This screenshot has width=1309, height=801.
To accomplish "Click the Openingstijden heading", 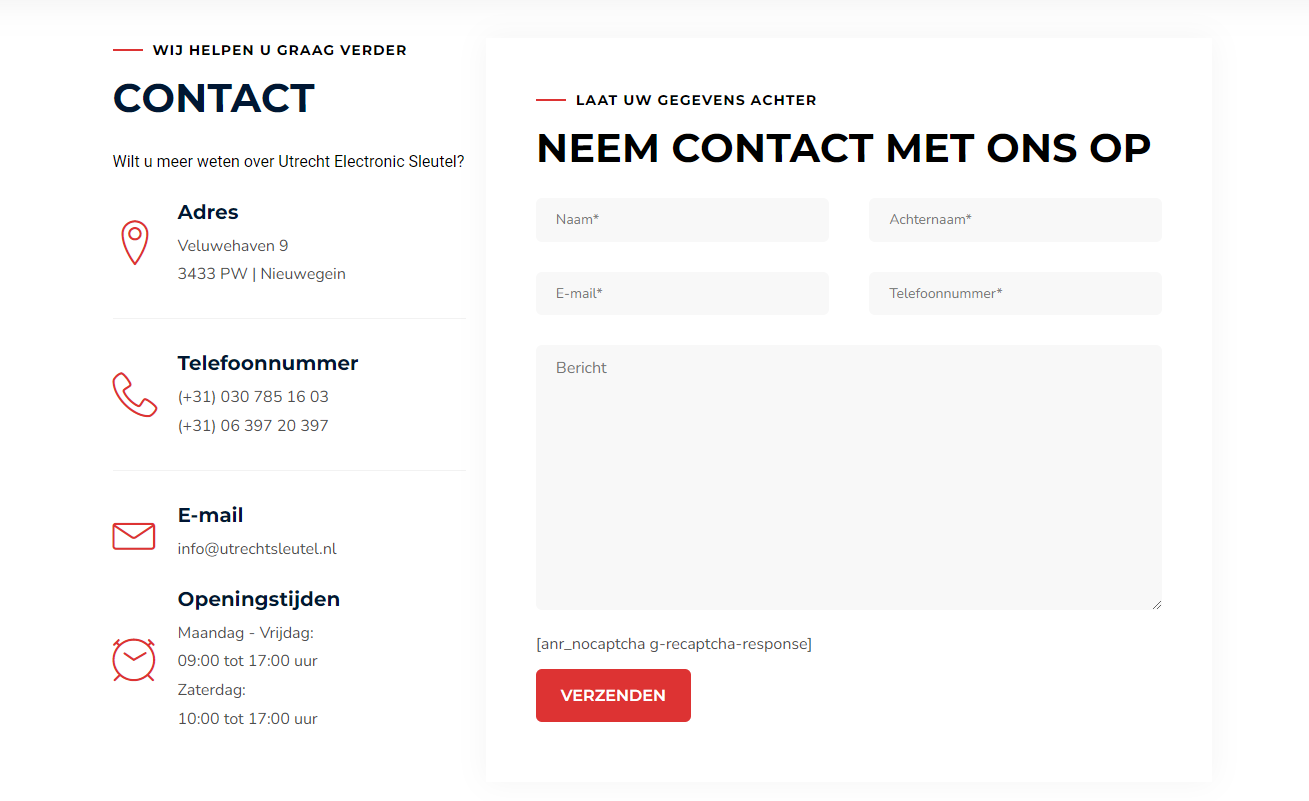I will coord(259,599).
